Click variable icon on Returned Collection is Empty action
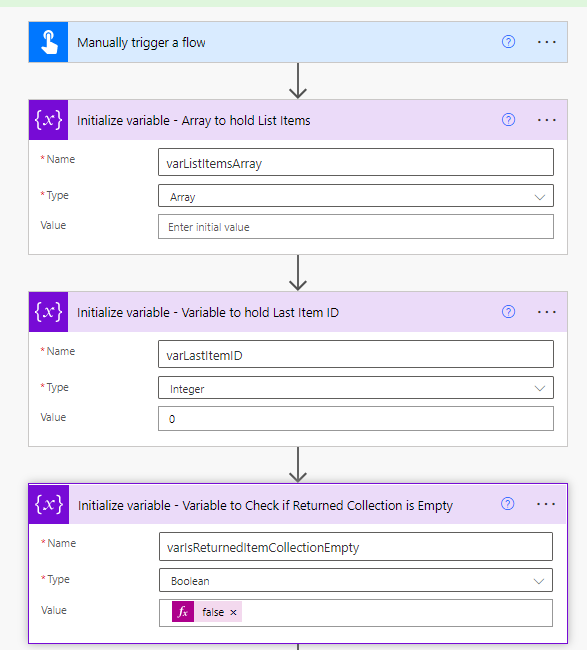Viewport: 587px width, 650px height. 49,504
